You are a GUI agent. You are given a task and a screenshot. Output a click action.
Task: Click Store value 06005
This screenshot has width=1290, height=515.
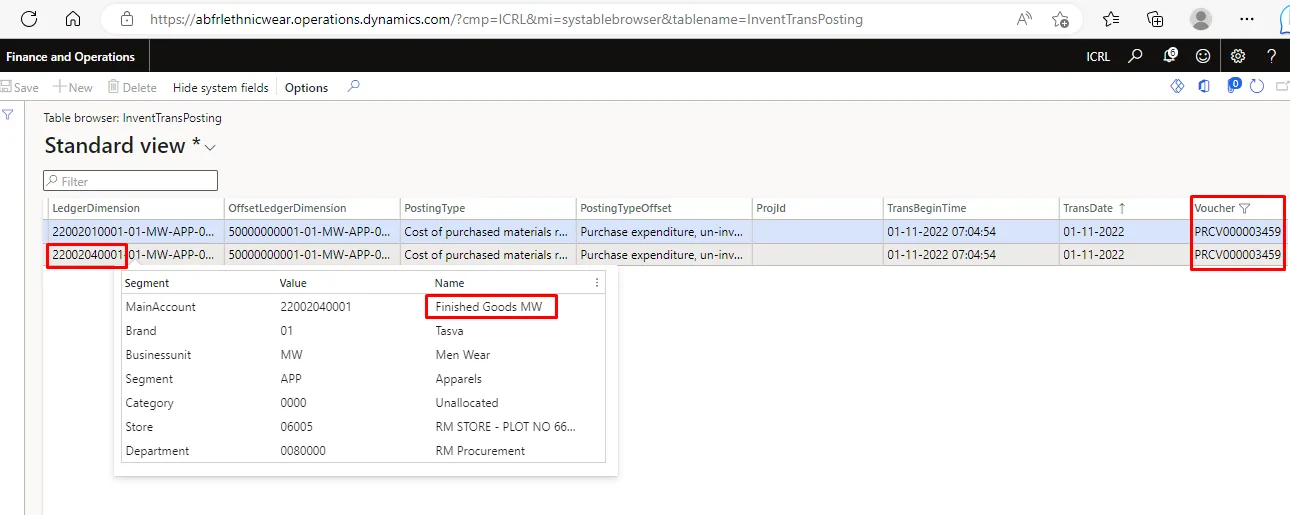click(x=297, y=427)
